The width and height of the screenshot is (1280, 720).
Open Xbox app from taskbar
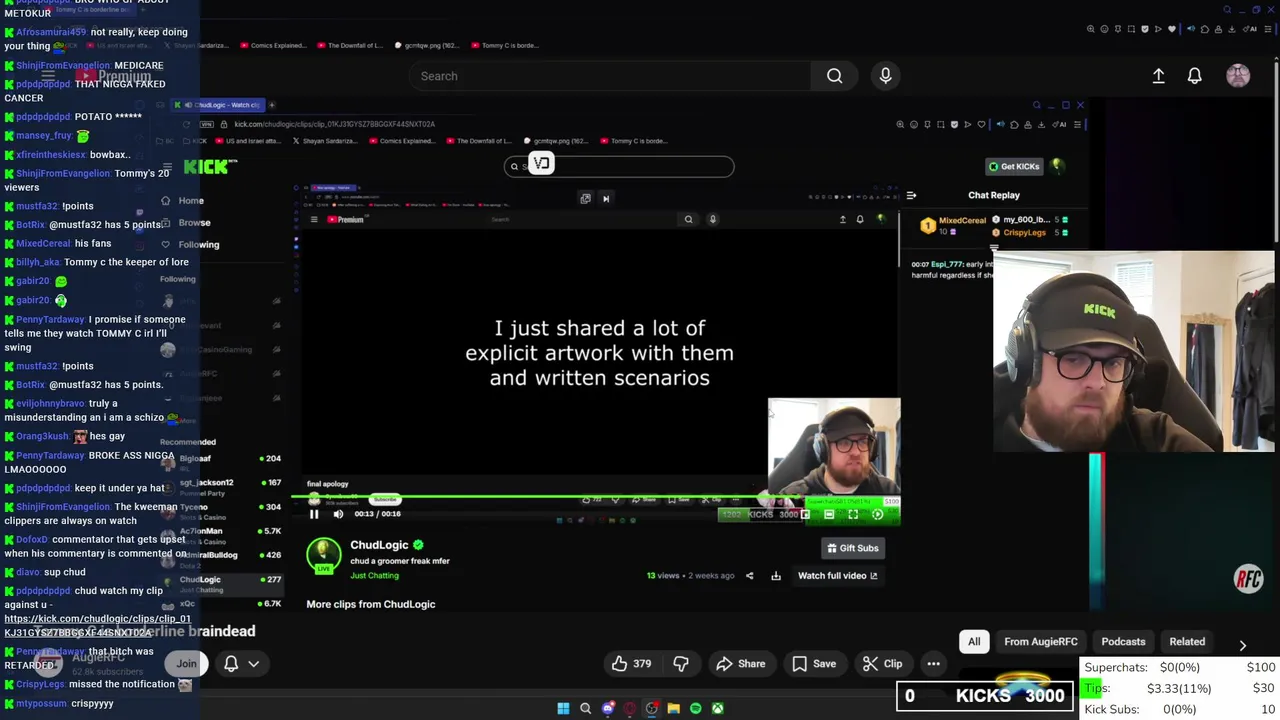click(x=717, y=709)
